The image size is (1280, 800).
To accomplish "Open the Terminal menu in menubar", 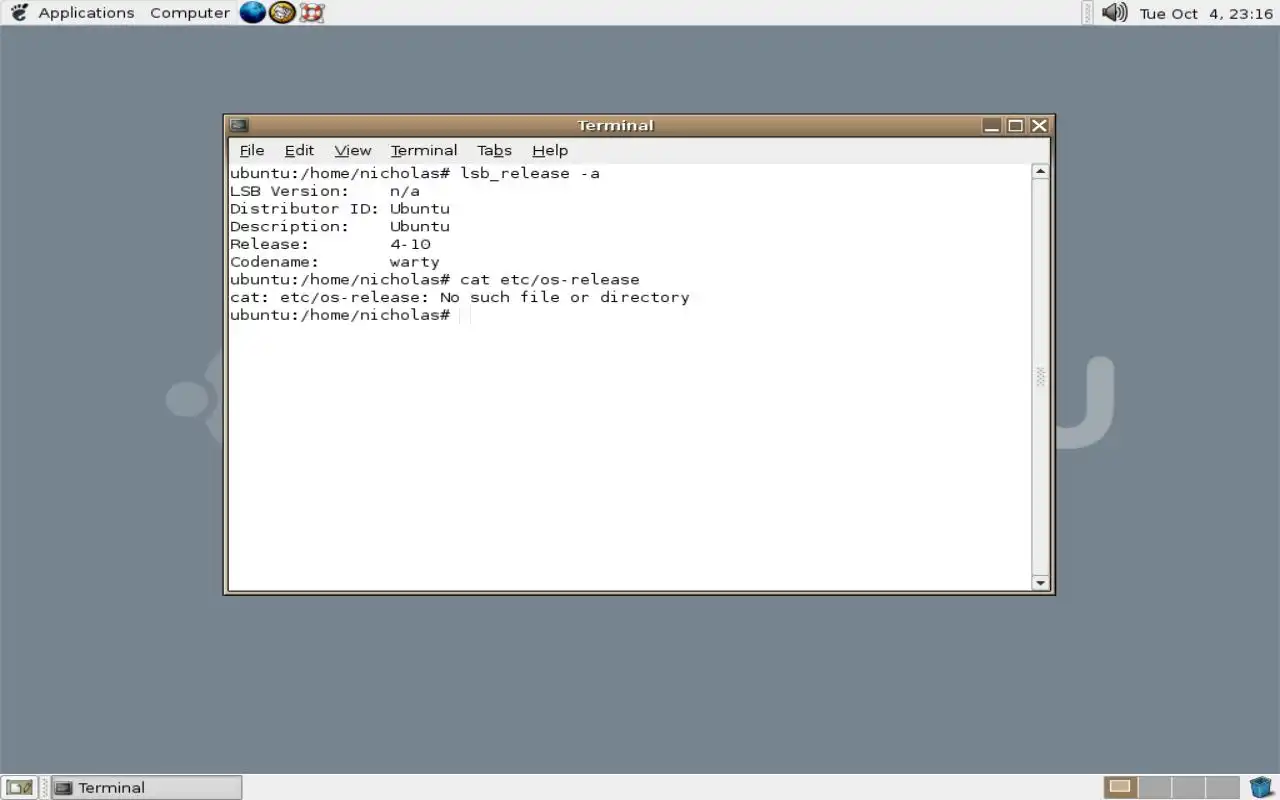I will (x=424, y=150).
